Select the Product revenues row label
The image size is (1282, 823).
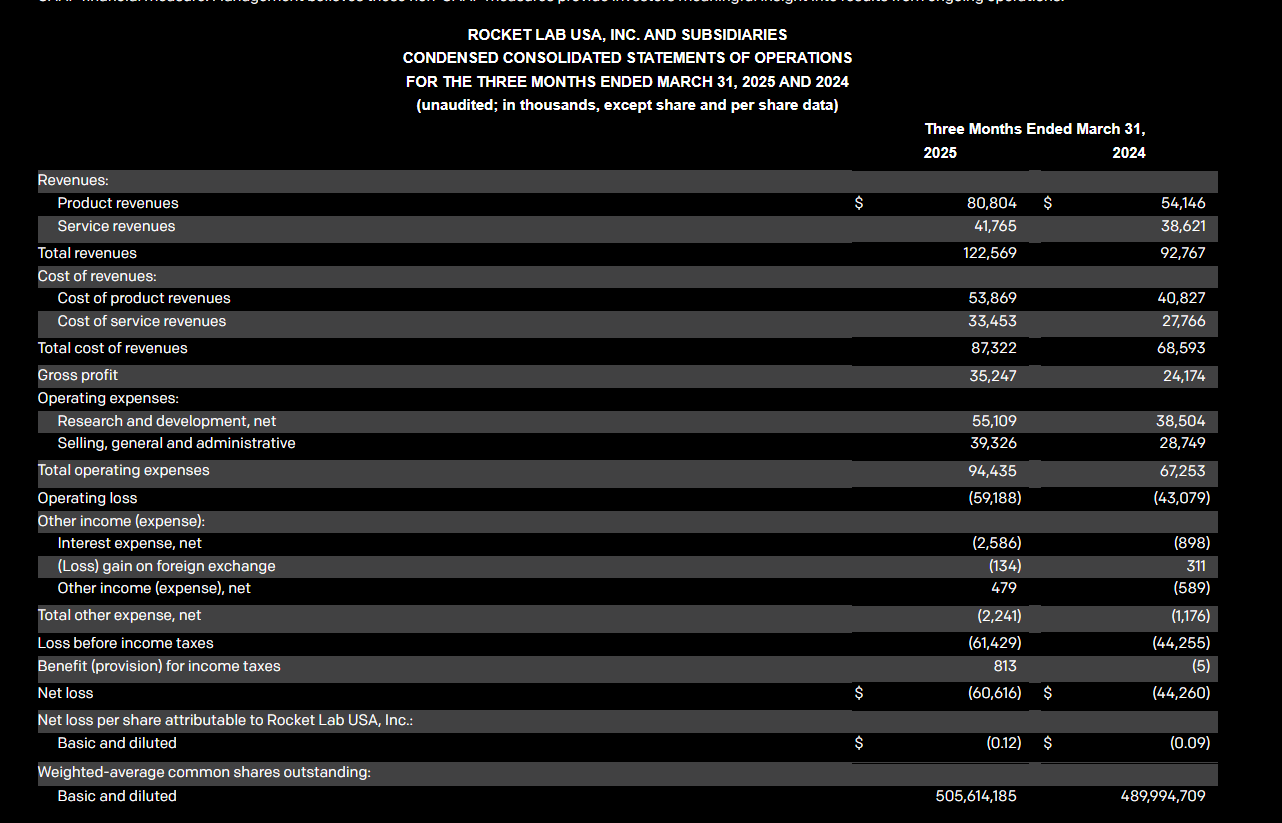click(x=118, y=203)
